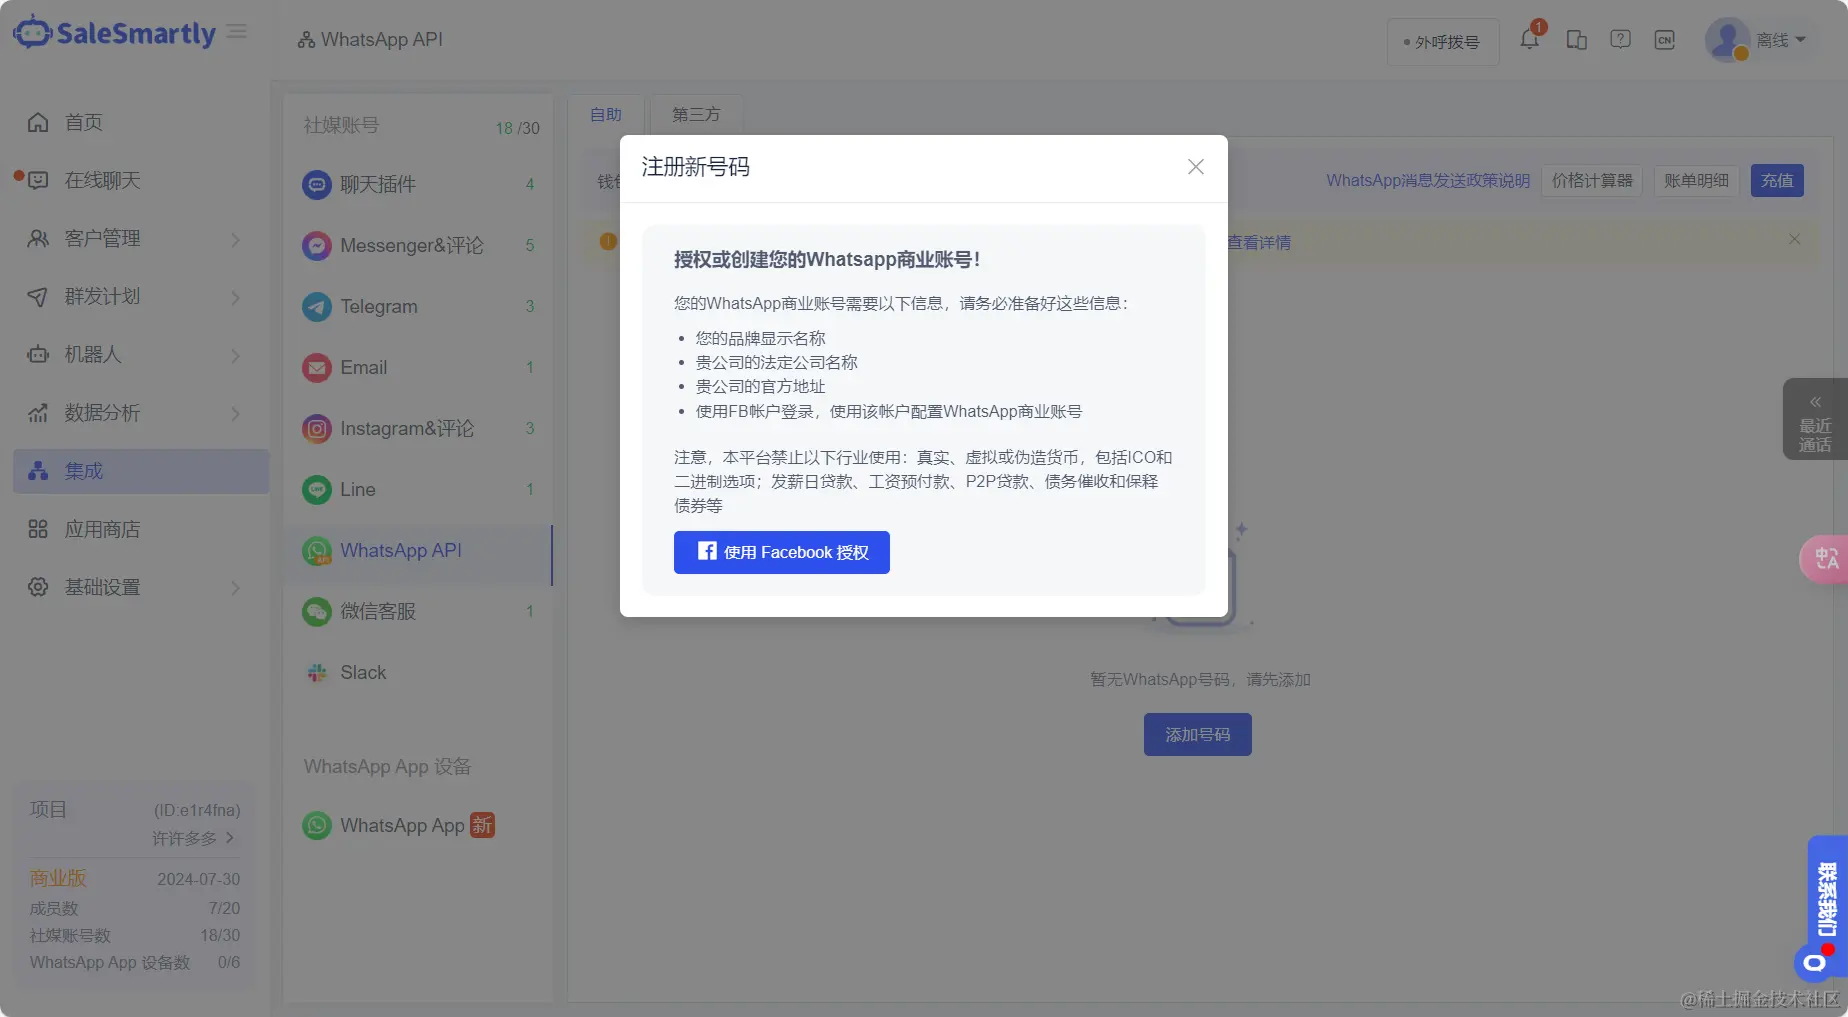Click the 外呼拨号 button

[x=1443, y=42]
